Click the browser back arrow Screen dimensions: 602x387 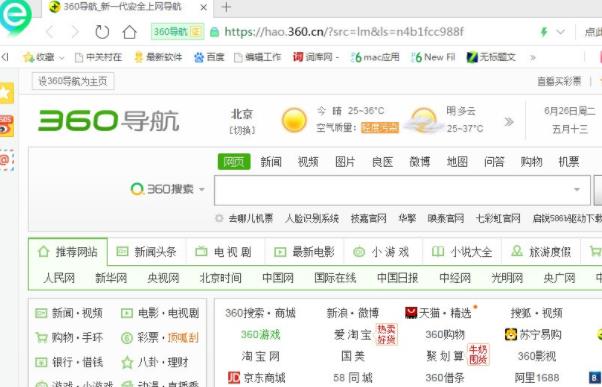(x=50, y=32)
